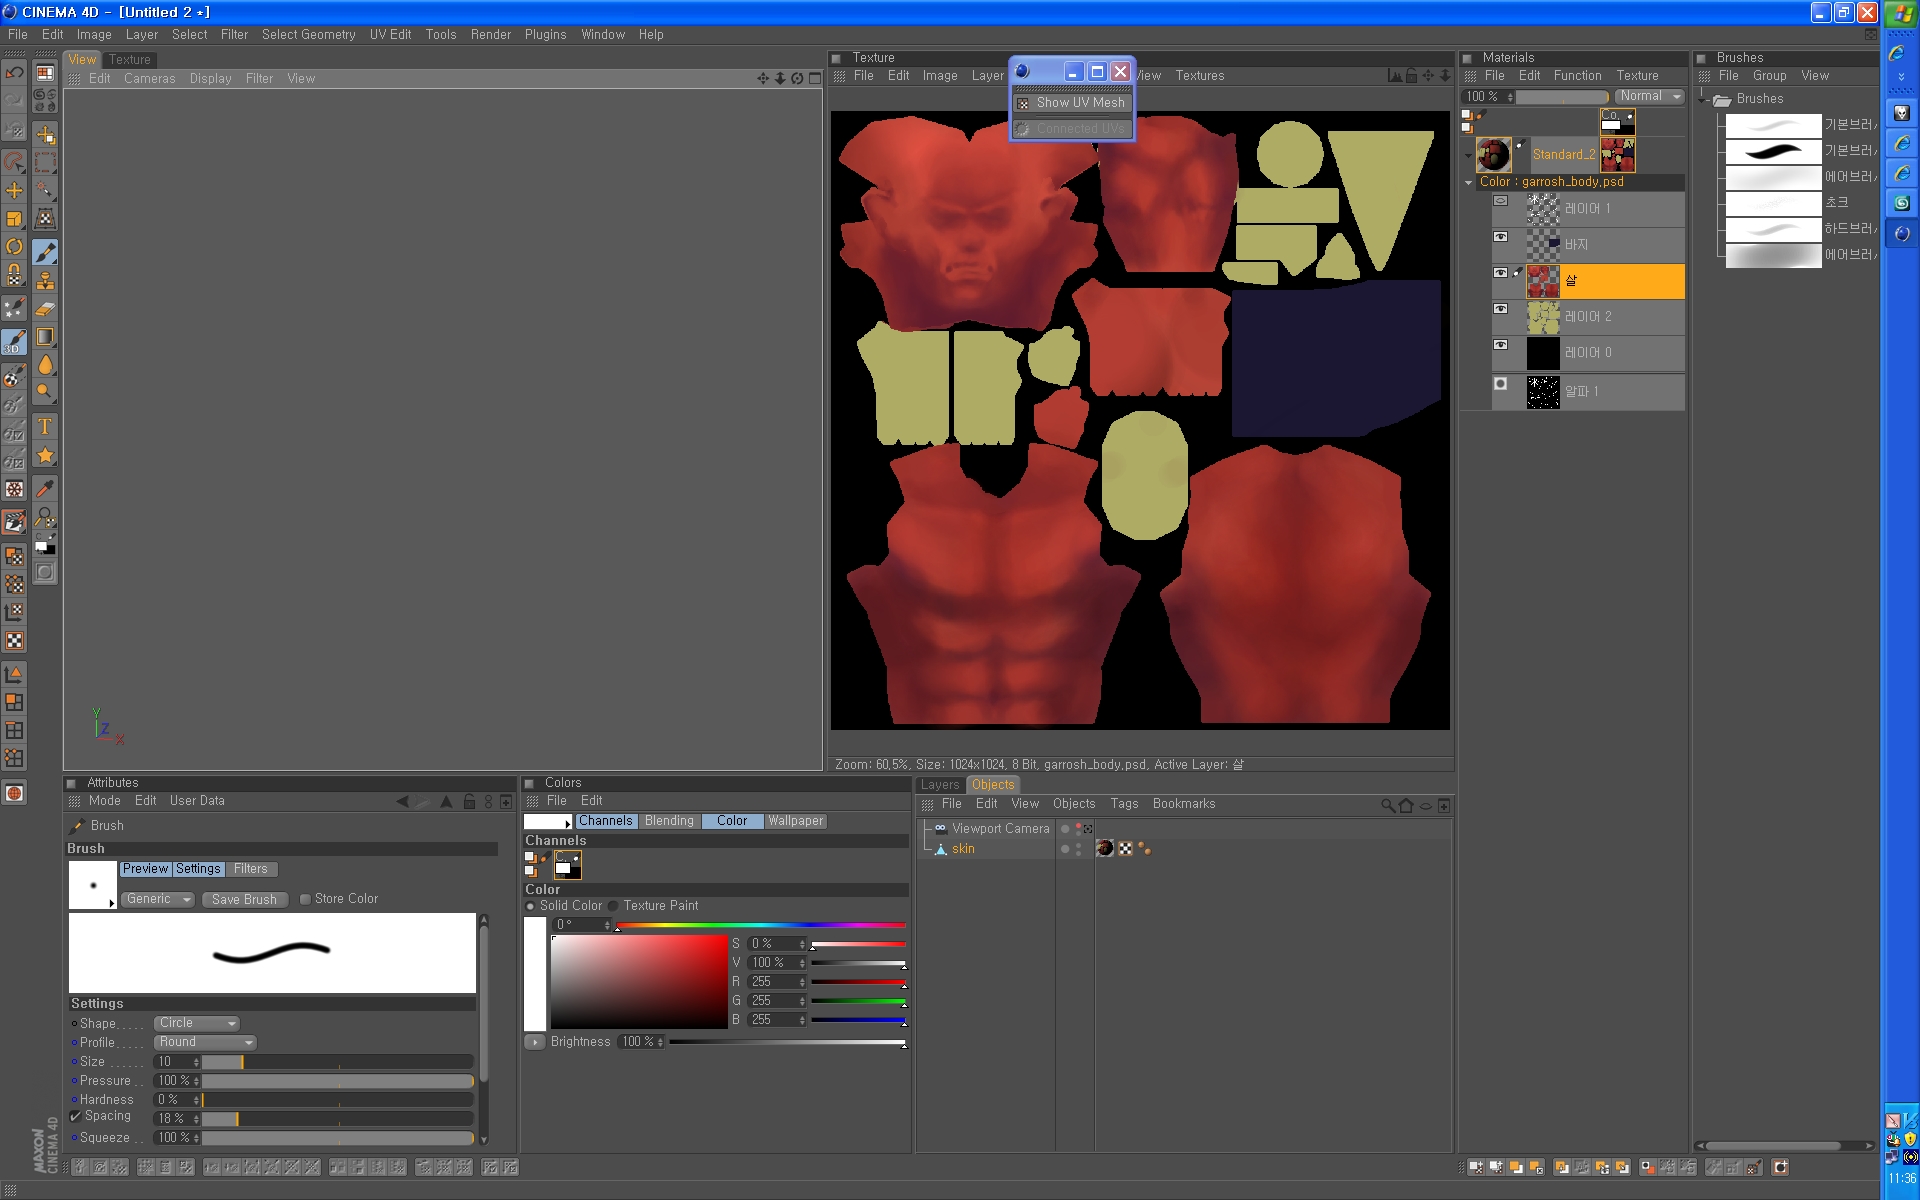Collapse the Brushes folder
The image size is (1920, 1200).
click(1702, 99)
